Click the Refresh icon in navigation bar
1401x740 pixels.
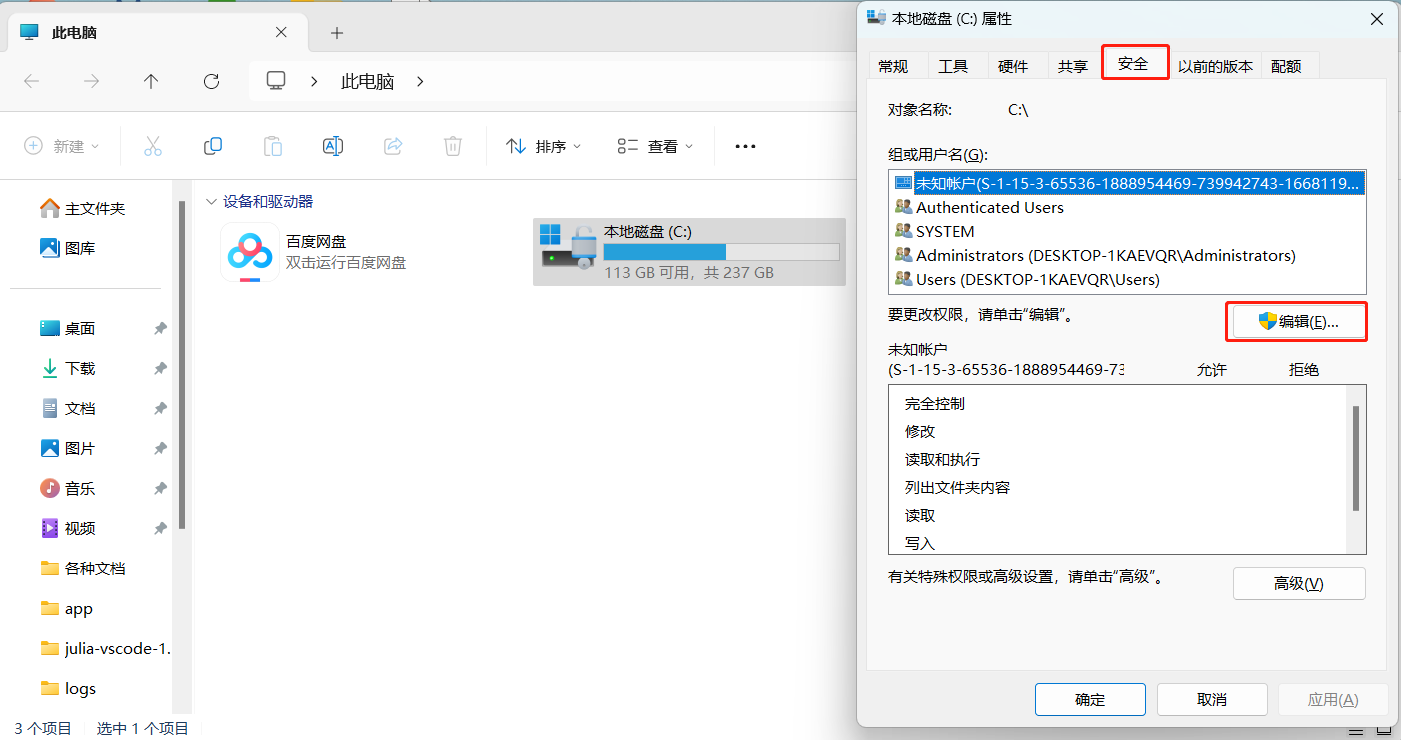pos(211,81)
